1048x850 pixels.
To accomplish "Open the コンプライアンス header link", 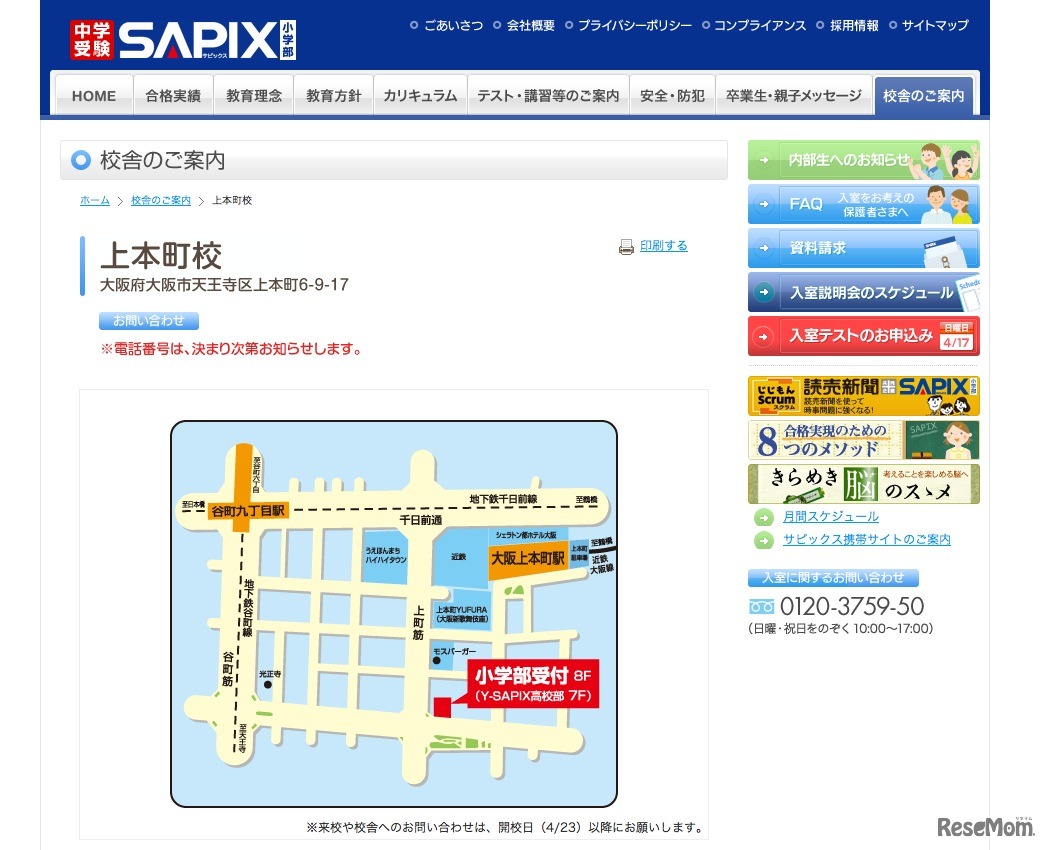I will [760, 25].
